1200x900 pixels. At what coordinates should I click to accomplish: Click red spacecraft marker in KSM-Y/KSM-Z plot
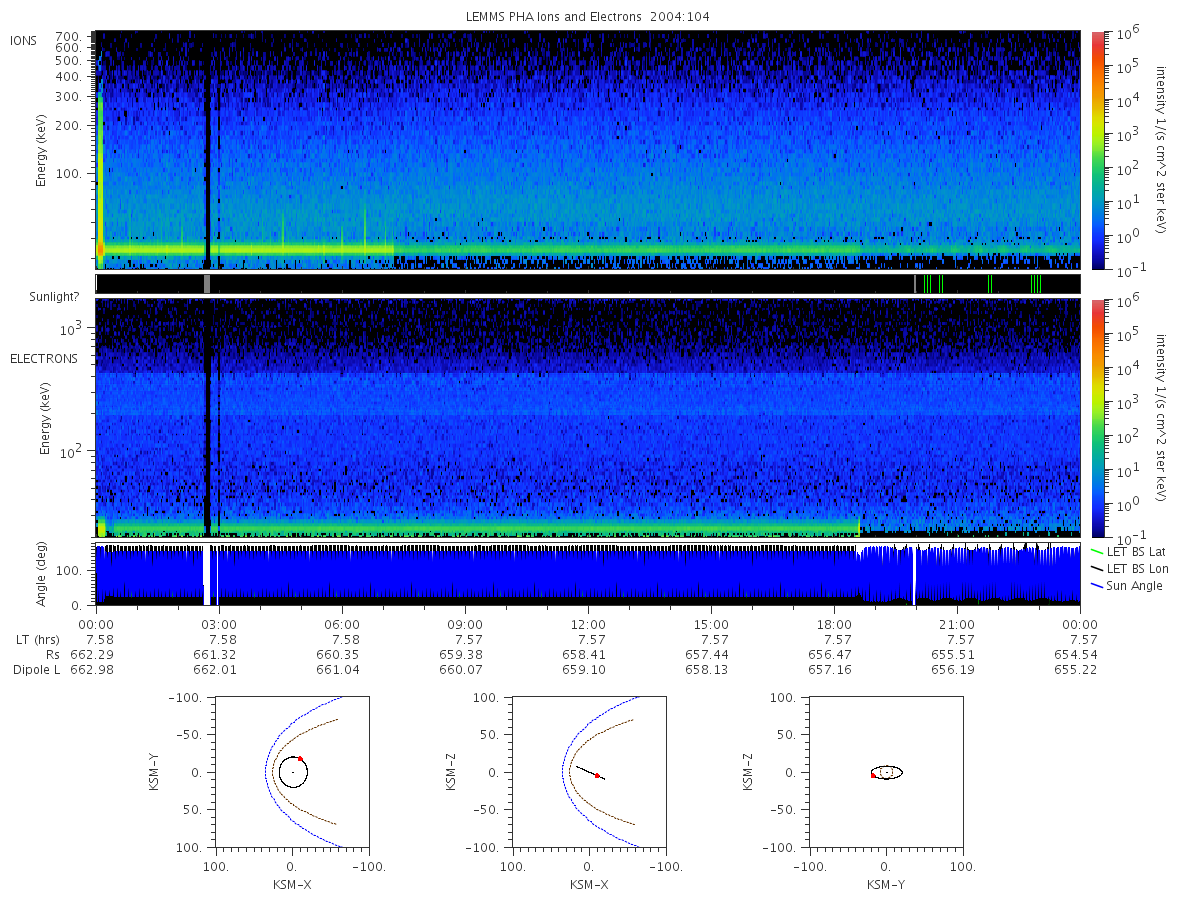[x=873, y=775]
